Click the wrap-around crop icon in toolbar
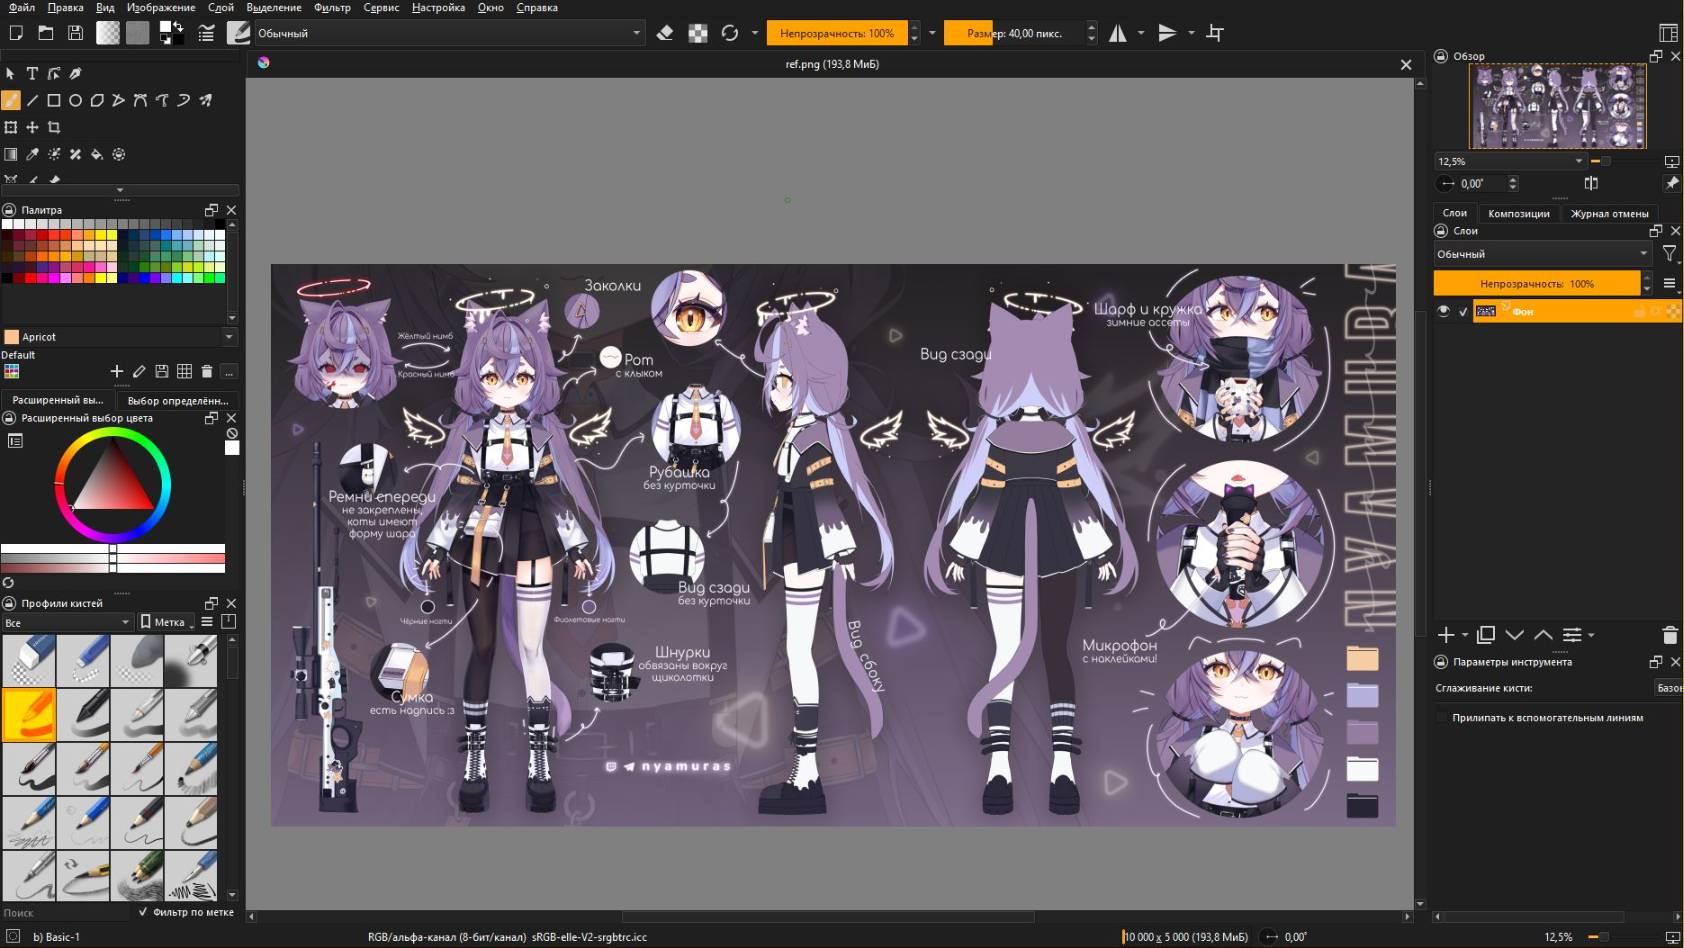 pyautogui.click(x=1215, y=33)
